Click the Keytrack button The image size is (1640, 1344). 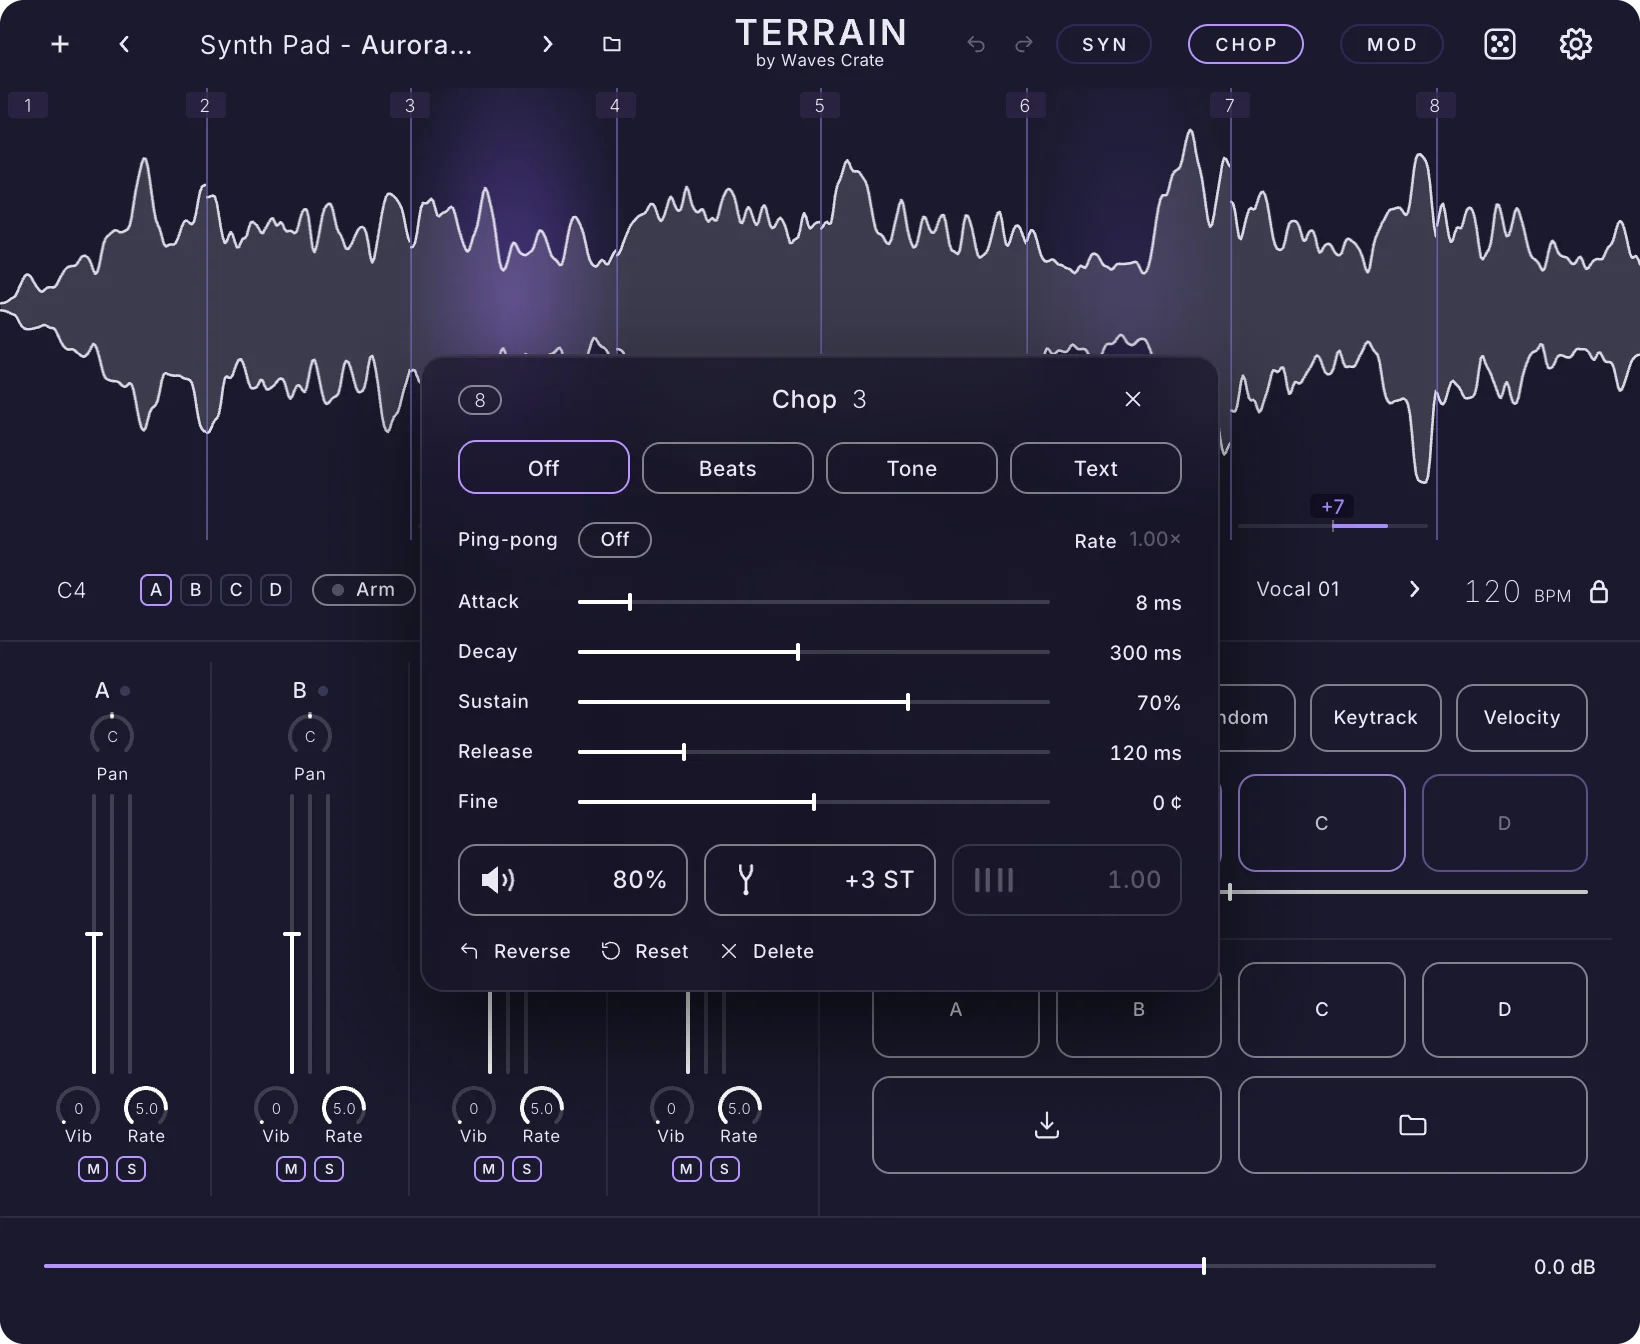pos(1376,717)
